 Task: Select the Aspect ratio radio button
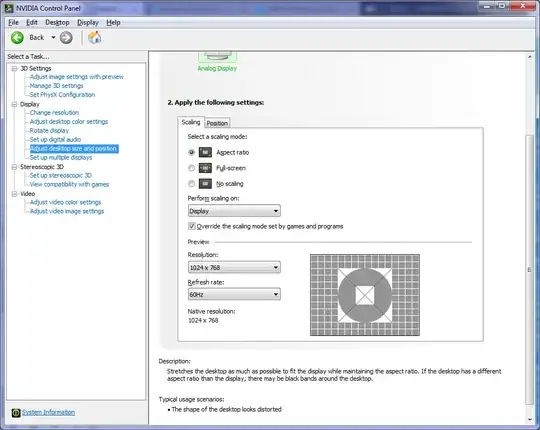pyautogui.click(x=191, y=152)
